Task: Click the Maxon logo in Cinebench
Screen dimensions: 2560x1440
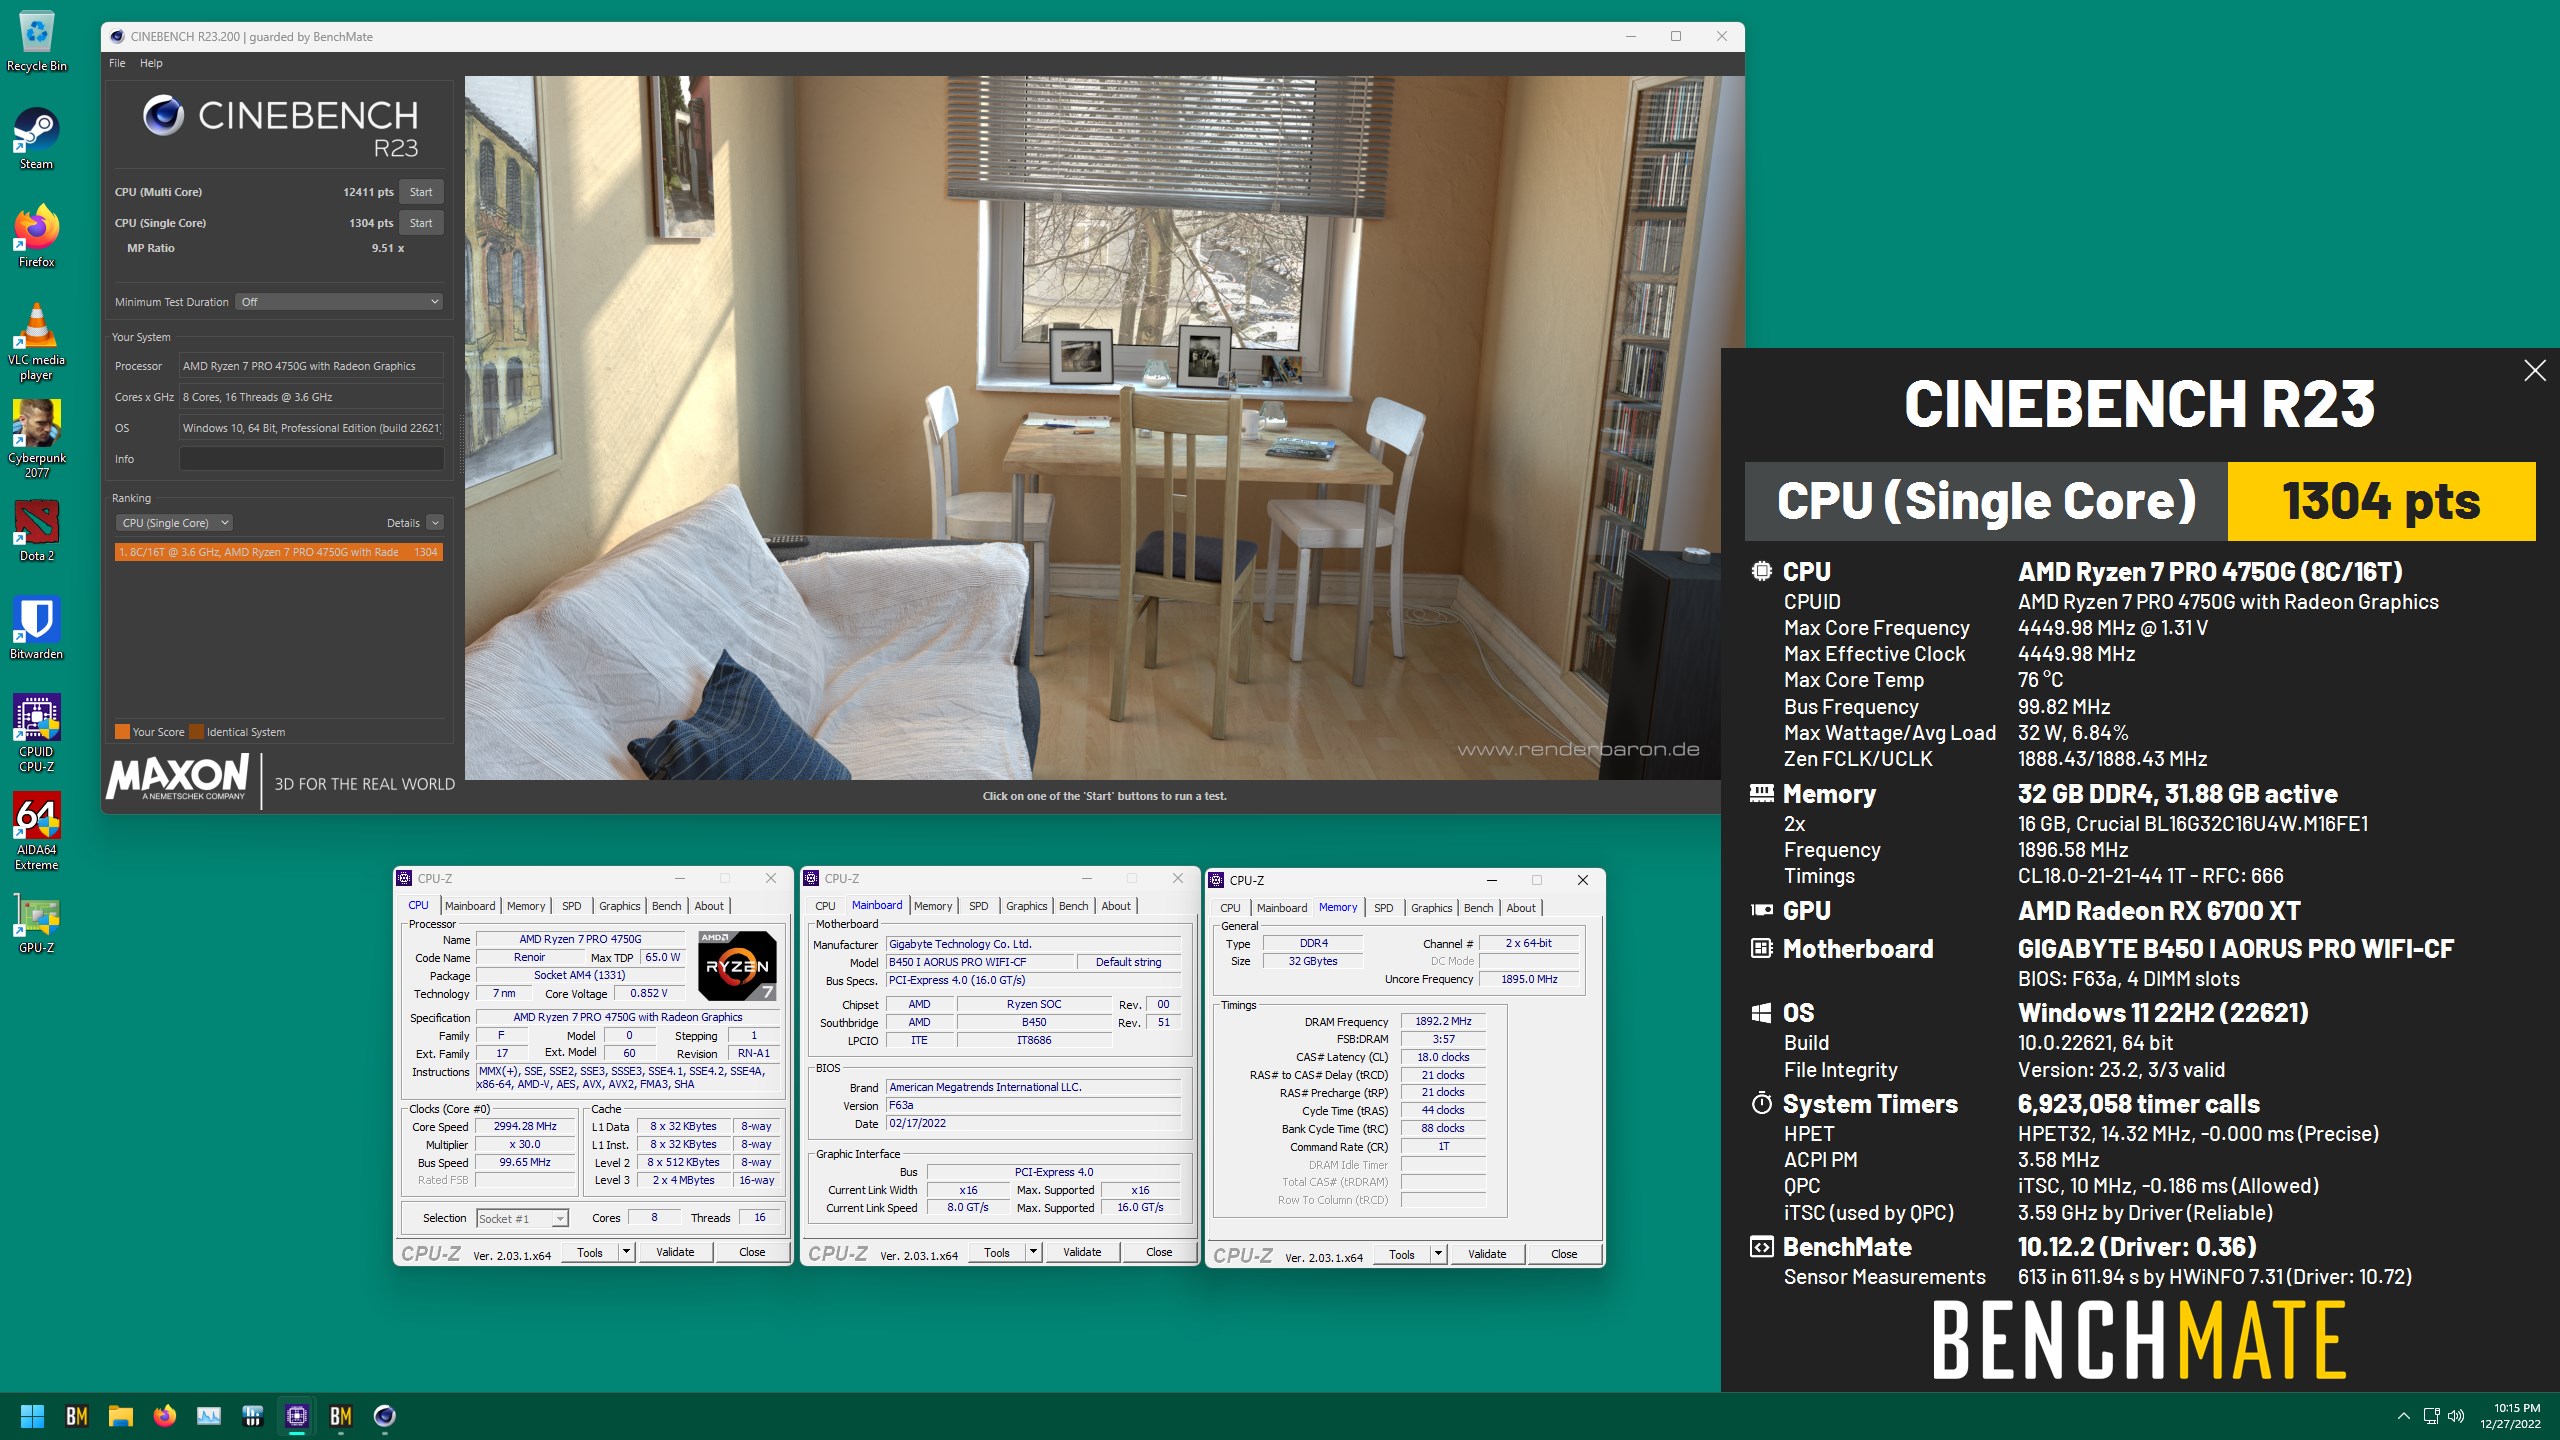Action: (x=178, y=778)
